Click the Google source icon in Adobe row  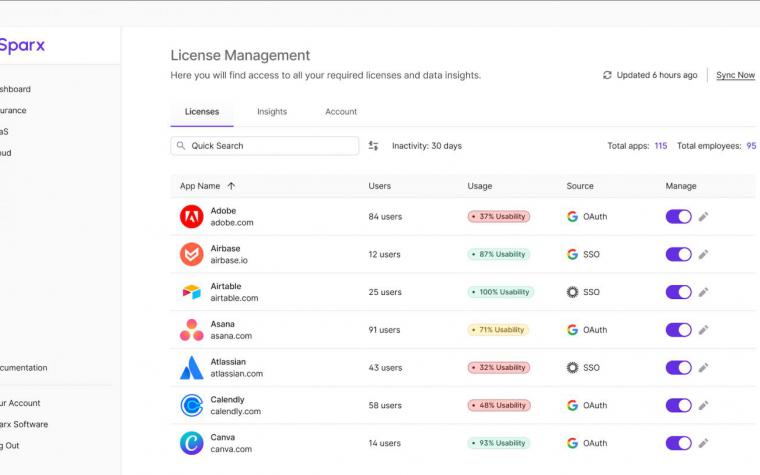click(572, 217)
